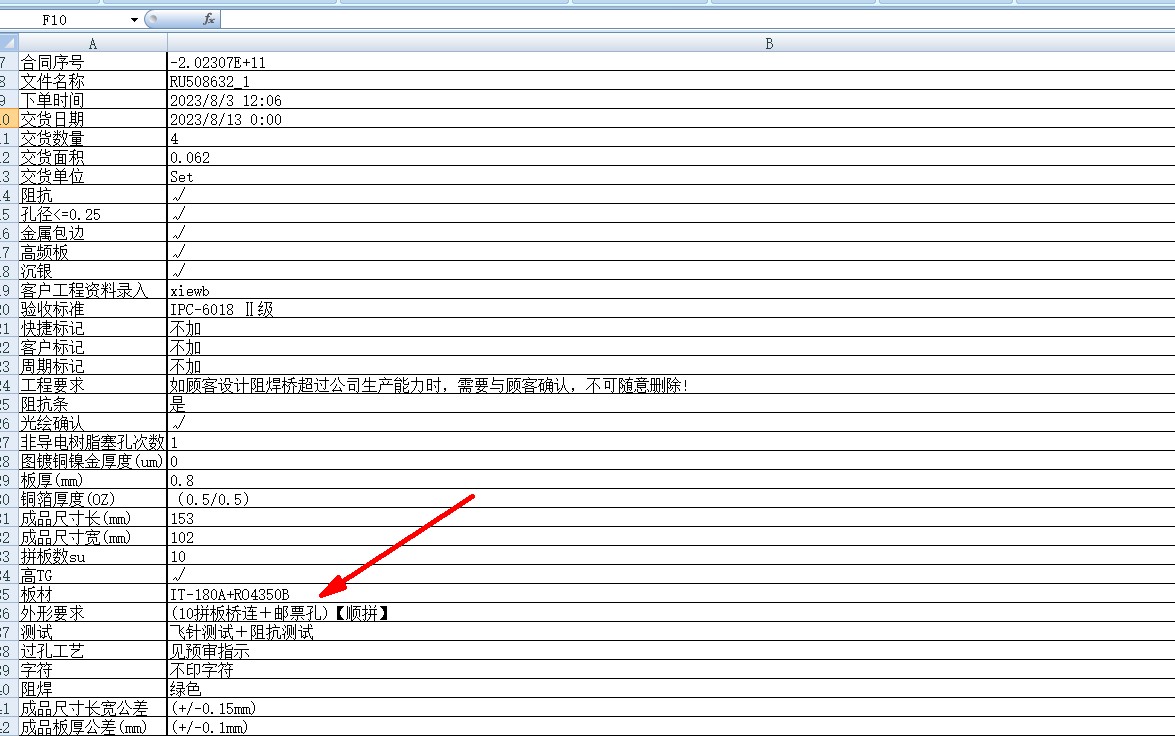Select cell with value (0.5/0.5)

(x=671, y=499)
